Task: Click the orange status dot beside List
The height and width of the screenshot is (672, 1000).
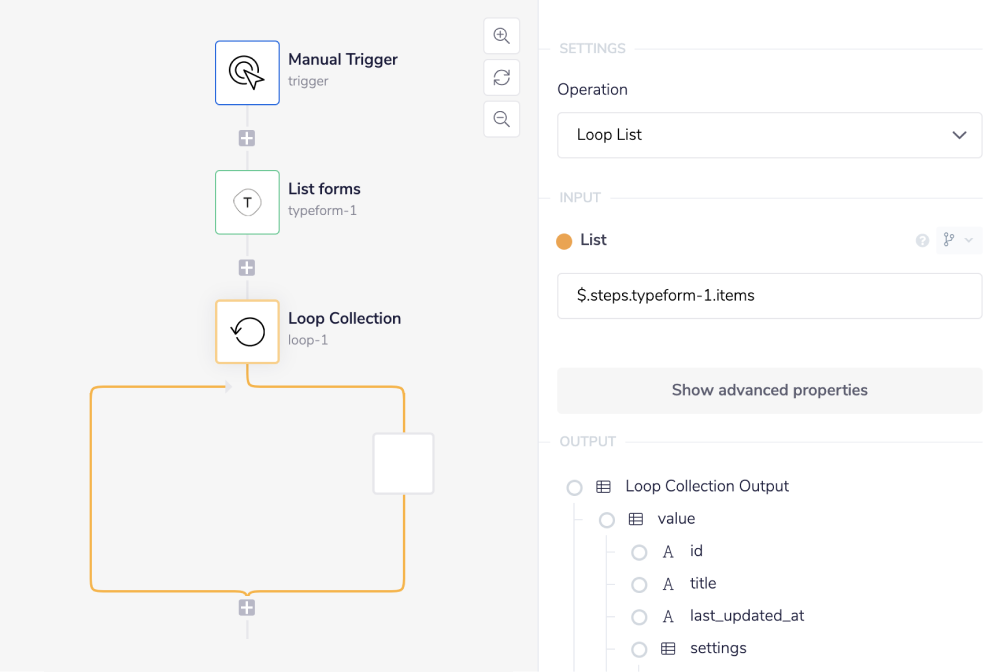Action: (x=563, y=240)
